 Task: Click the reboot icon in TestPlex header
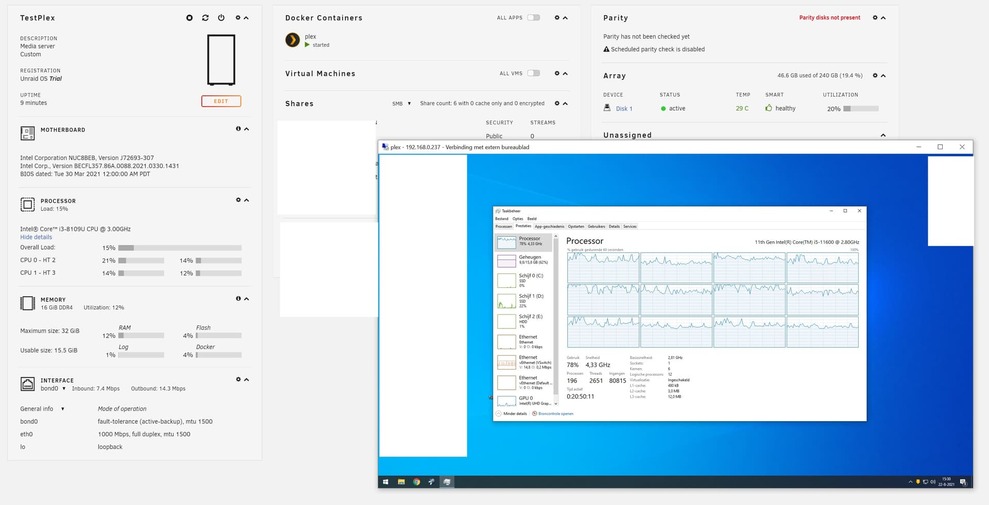pos(205,18)
